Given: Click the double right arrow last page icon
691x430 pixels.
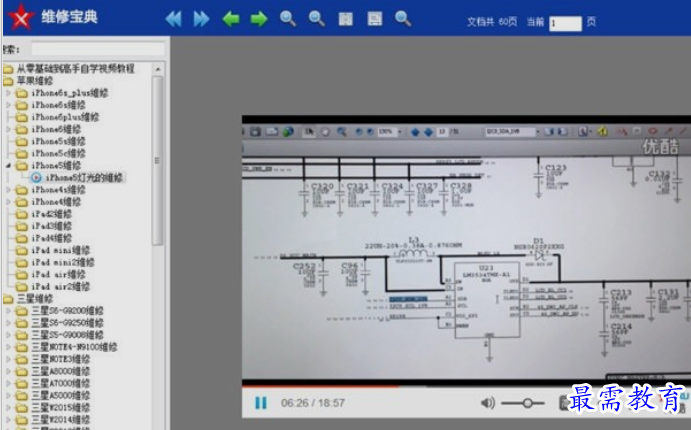Looking at the screenshot, I should (x=201, y=19).
